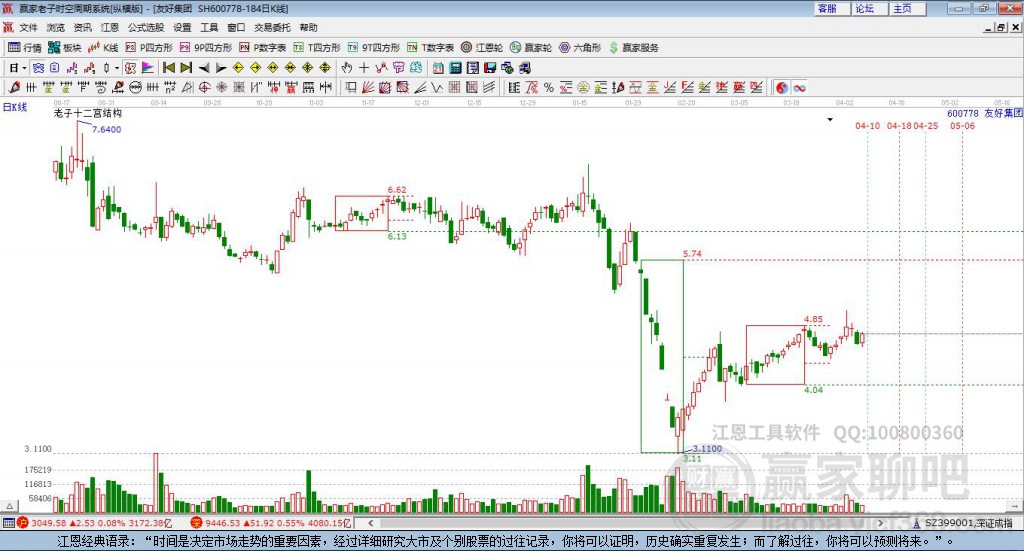Viewport: 1024px width, 551px height.
Task: Open the 六角形 hexagon tool
Action: coord(580,48)
